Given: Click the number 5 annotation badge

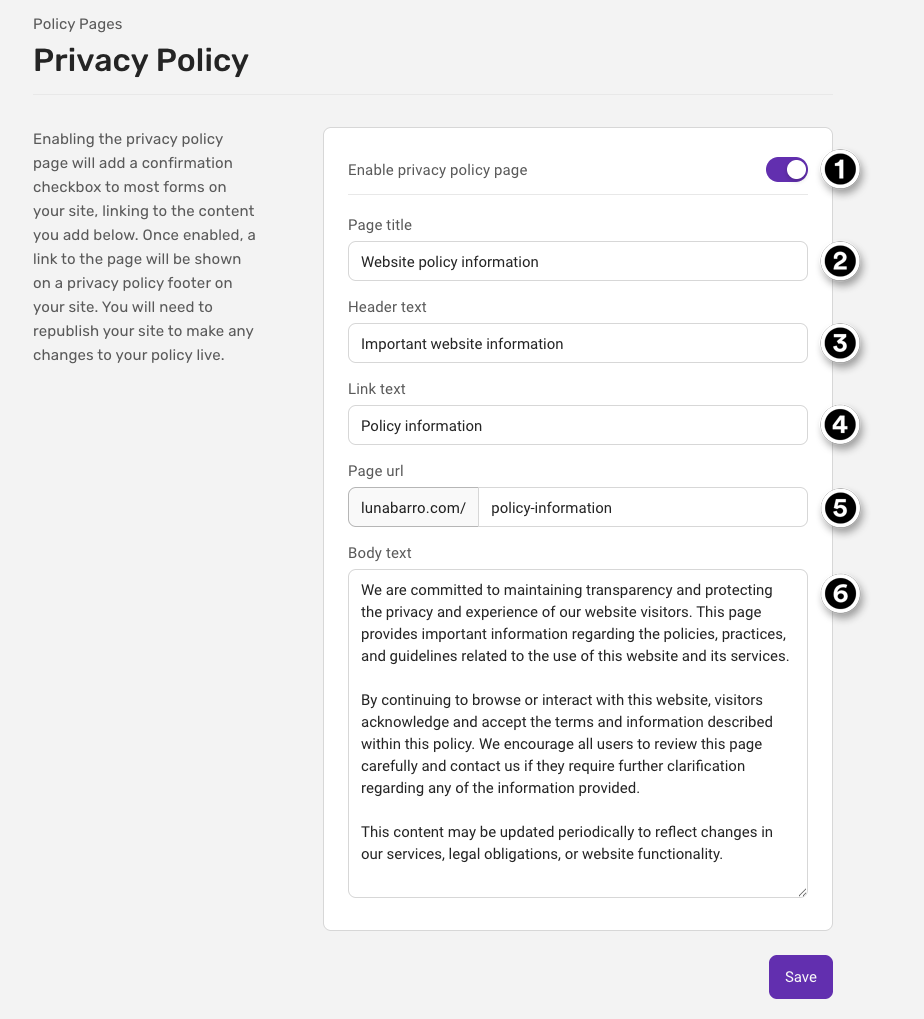Looking at the screenshot, I should [840, 508].
